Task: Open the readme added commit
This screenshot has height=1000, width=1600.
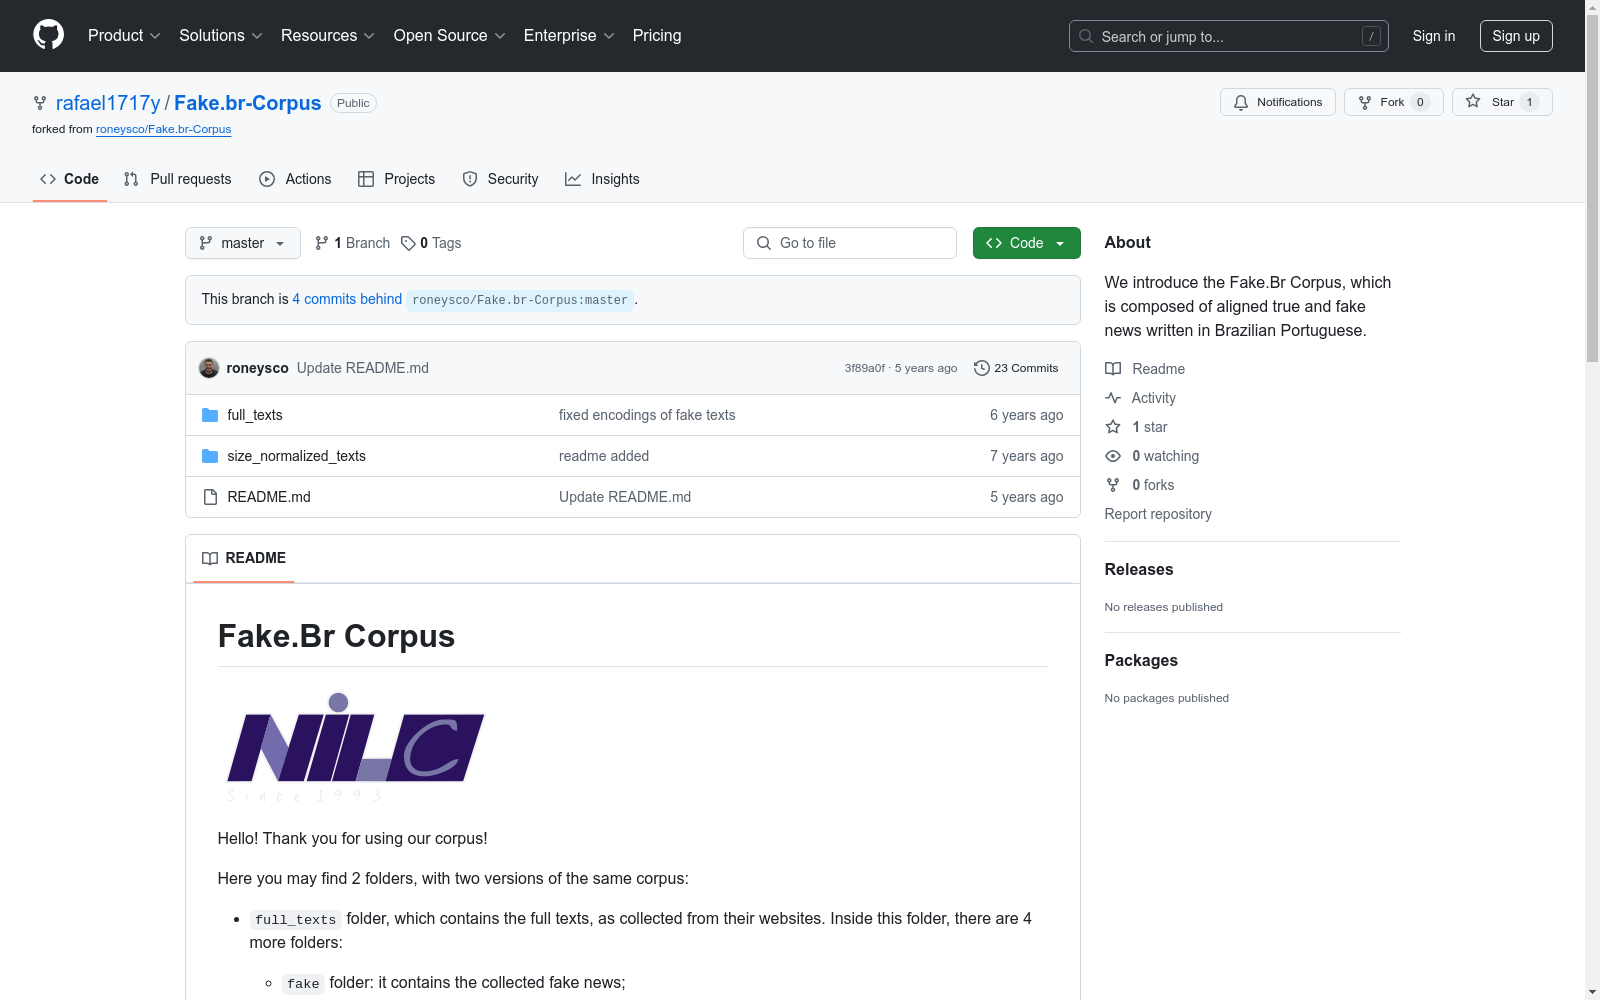Action: click(x=604, y=456)
